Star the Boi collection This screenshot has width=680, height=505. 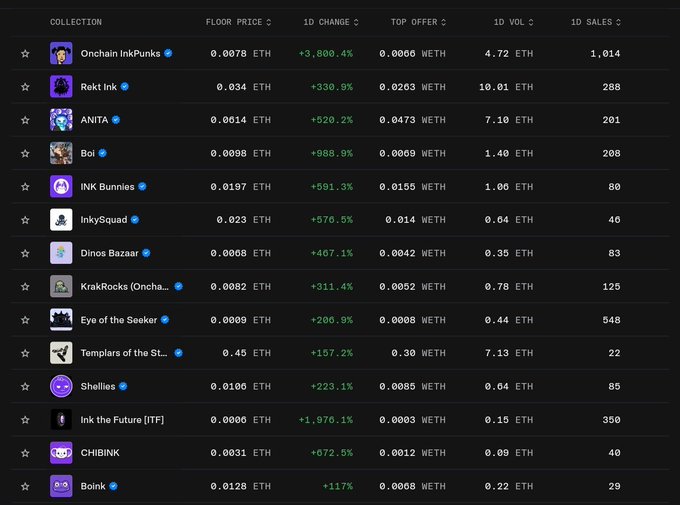[x=25, y=153]
